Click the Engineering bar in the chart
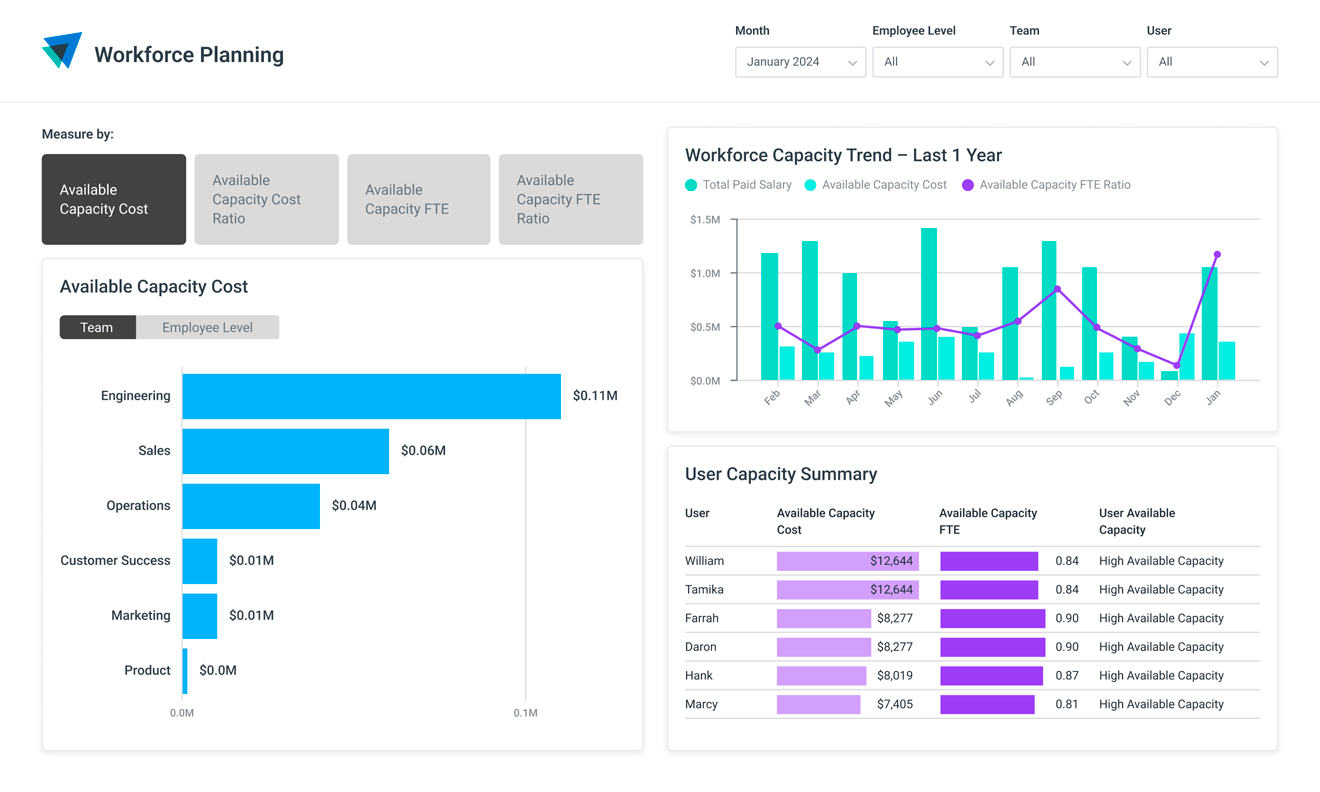Image resolution: width=1320 pixels, height=792 pixels. (x=370, y=395)
